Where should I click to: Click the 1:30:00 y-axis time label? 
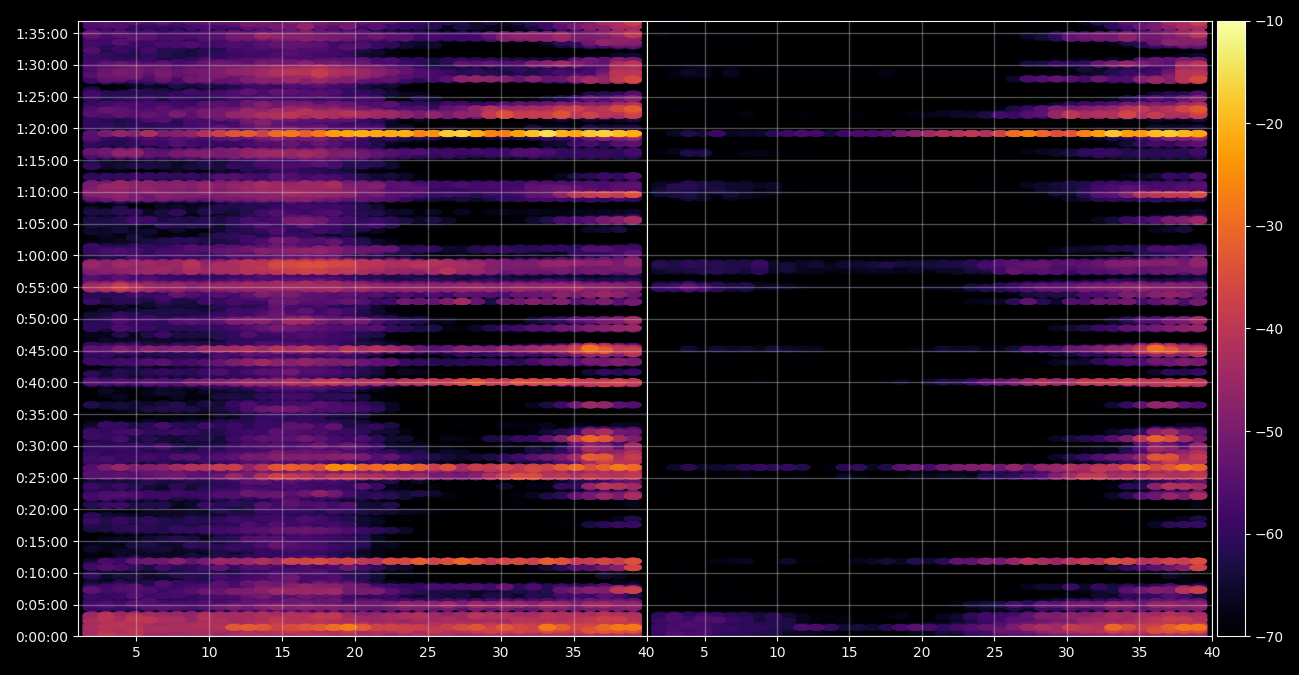[x=42, y=65]
